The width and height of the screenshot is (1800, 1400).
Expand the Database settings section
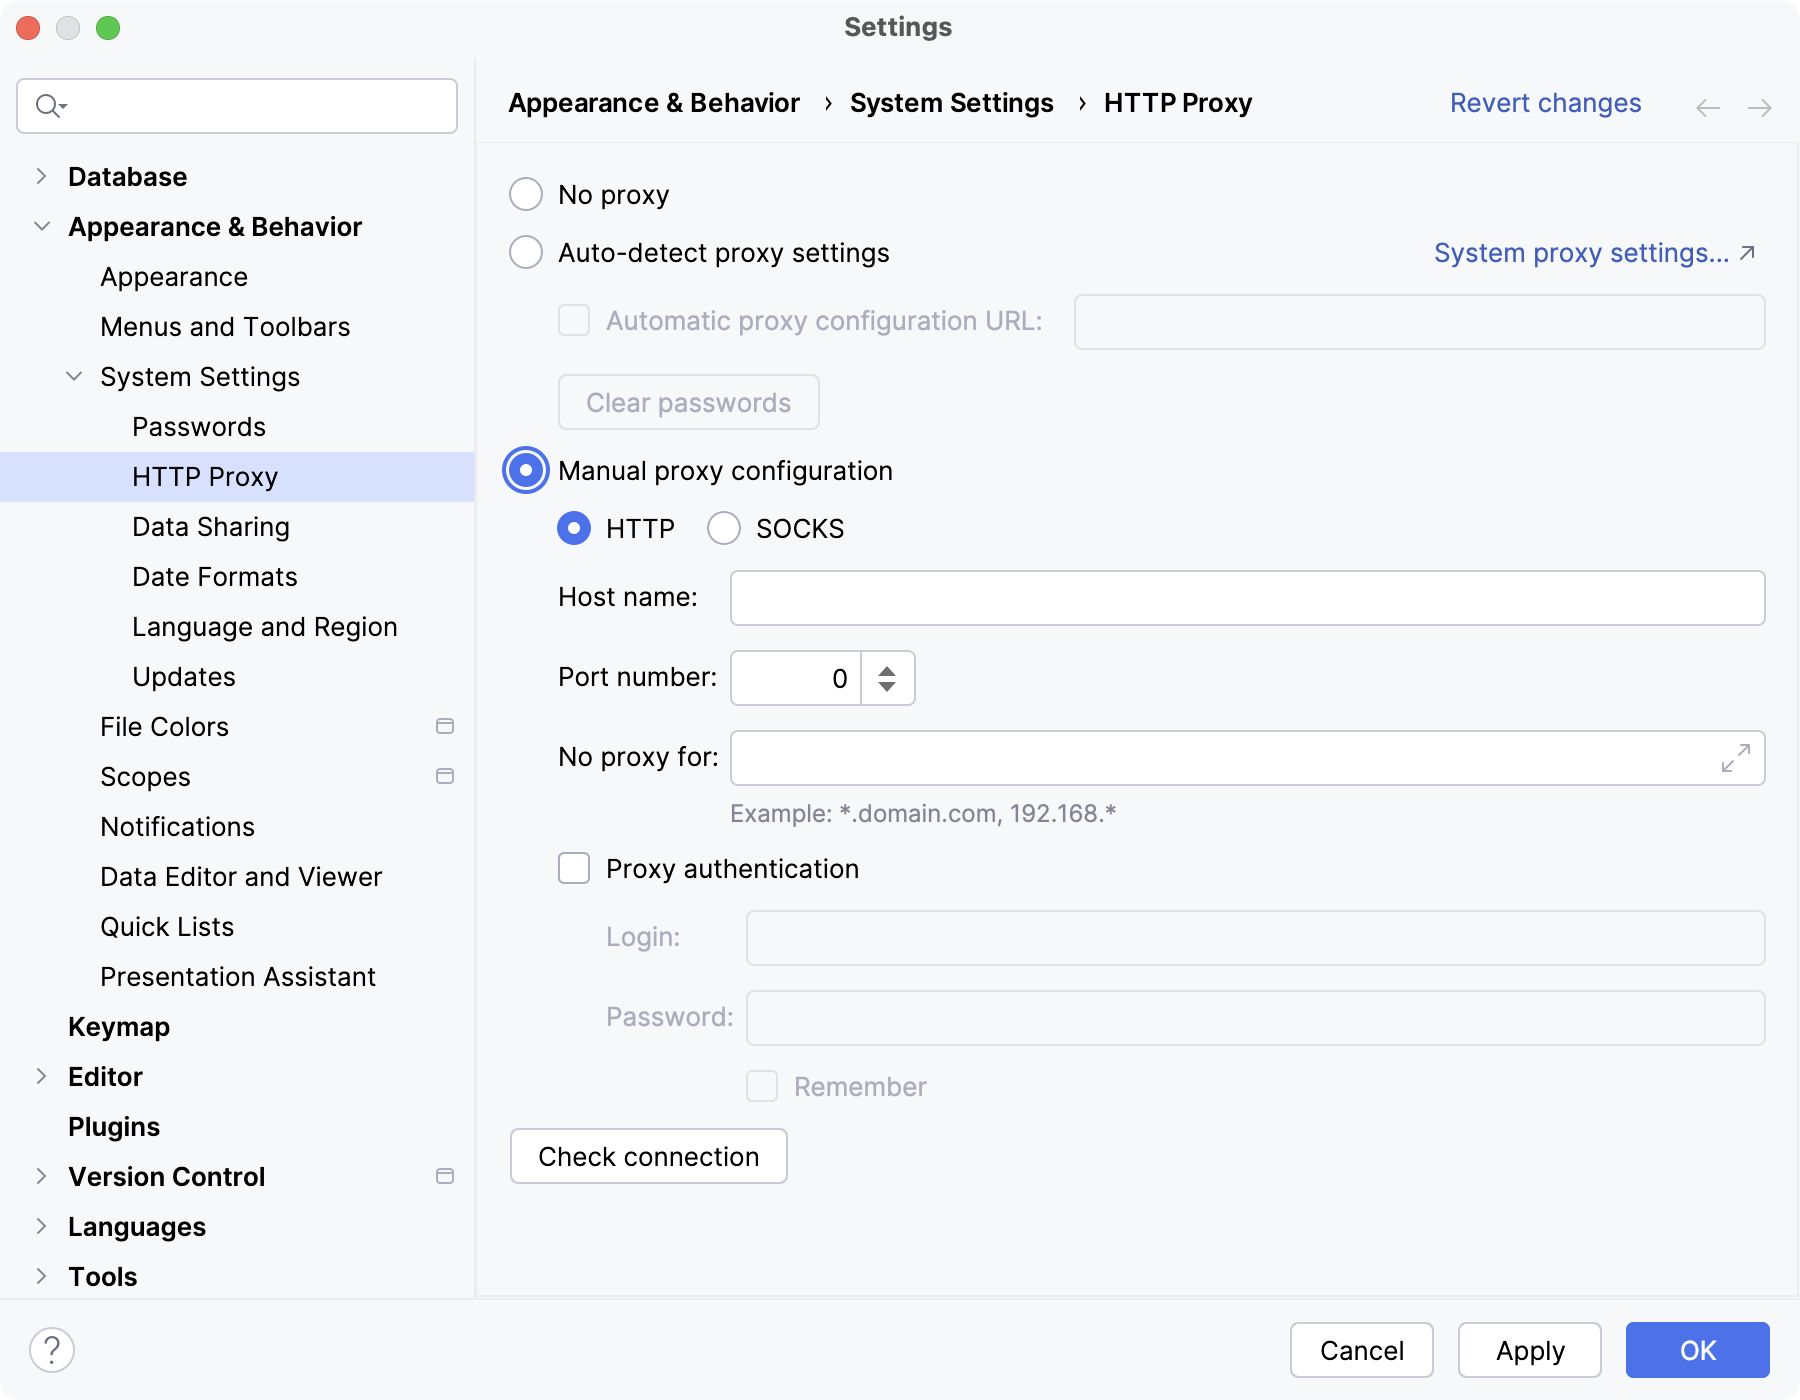point(41,176)
